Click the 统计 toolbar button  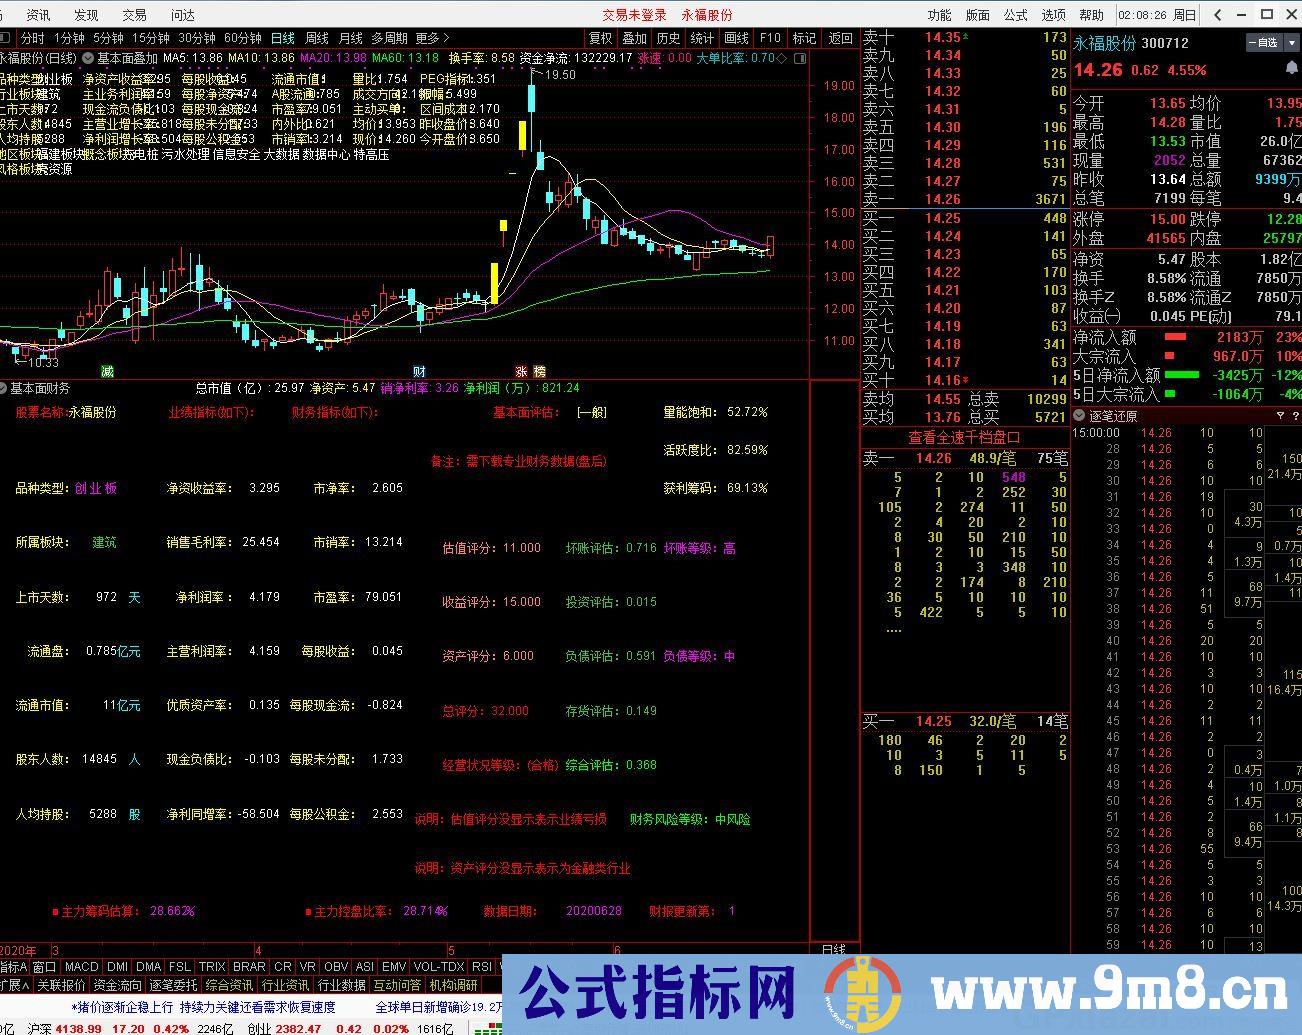pos(702,38)
